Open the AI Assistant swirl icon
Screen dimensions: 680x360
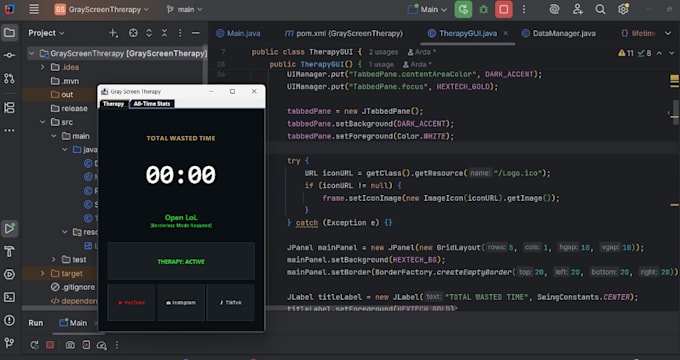tap(554, 9)
